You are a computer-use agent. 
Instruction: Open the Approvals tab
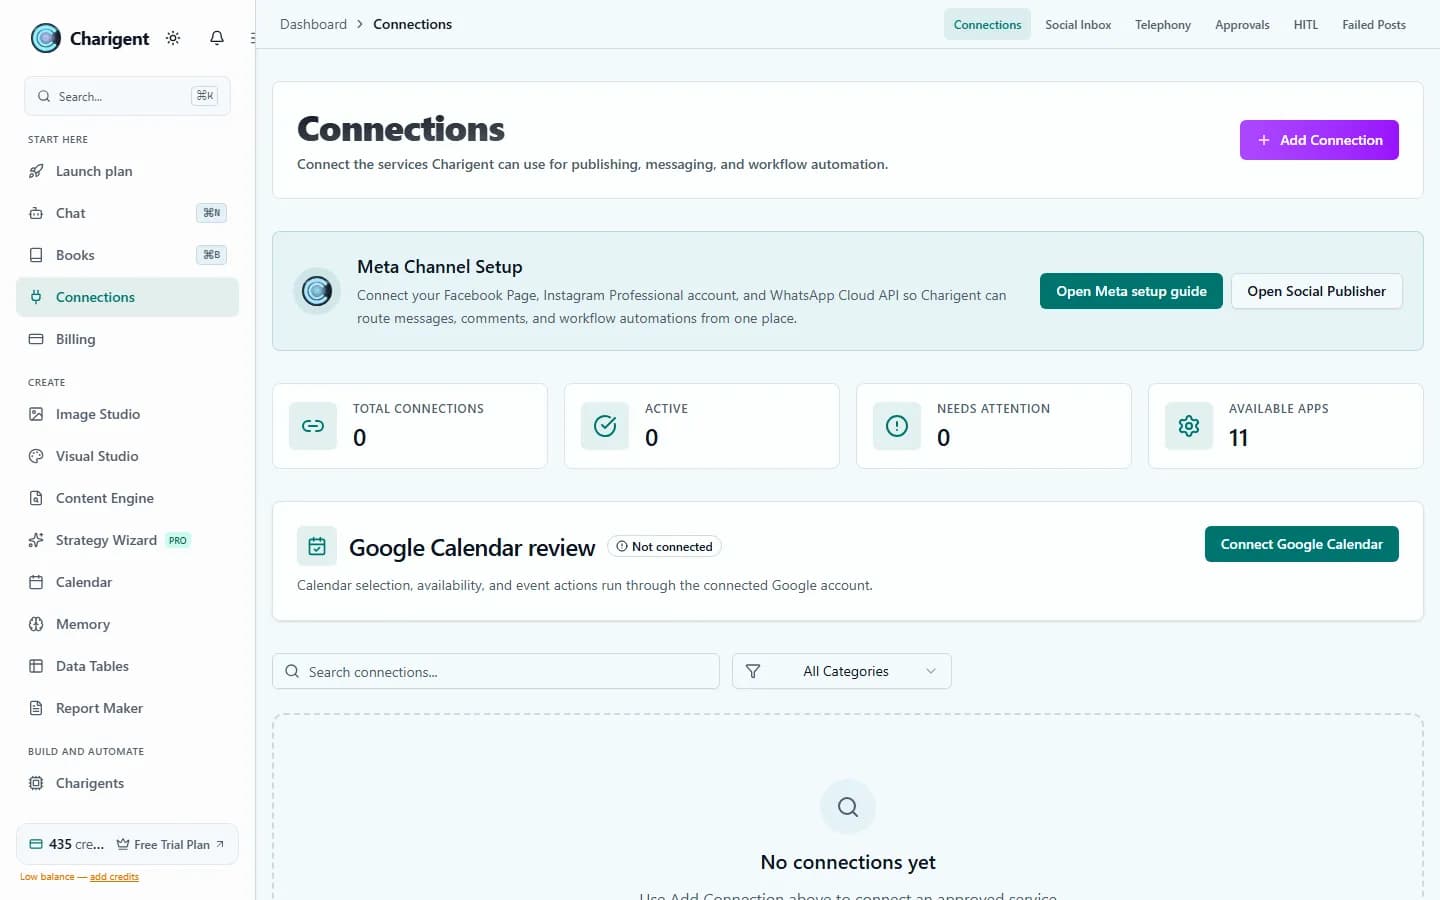[x=1242, y=24]
